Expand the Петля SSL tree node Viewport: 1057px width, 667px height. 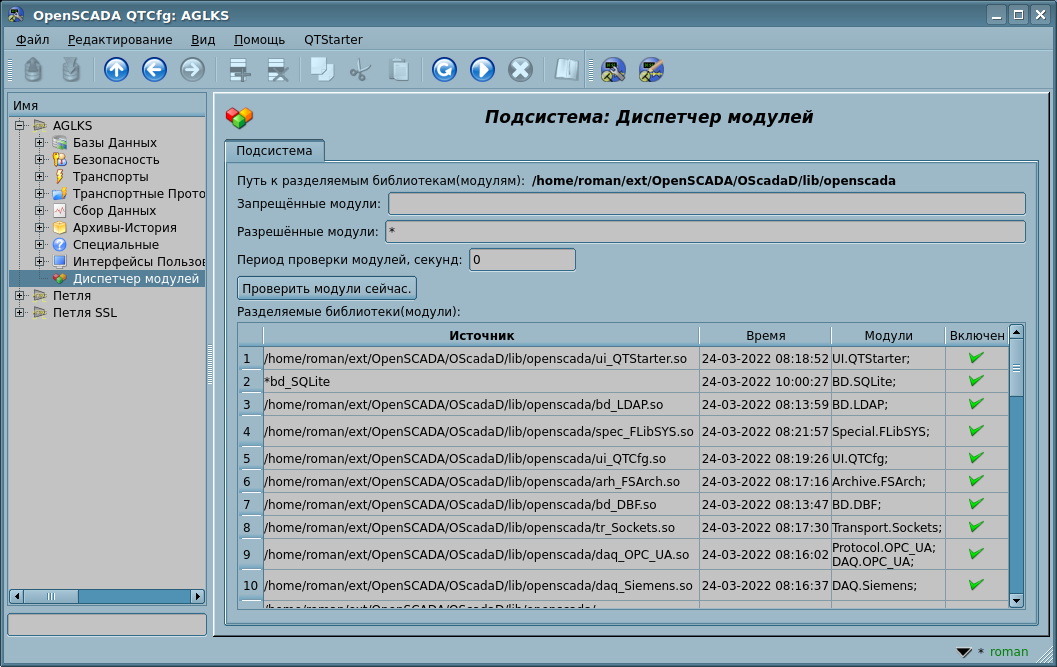pos(20,312)
